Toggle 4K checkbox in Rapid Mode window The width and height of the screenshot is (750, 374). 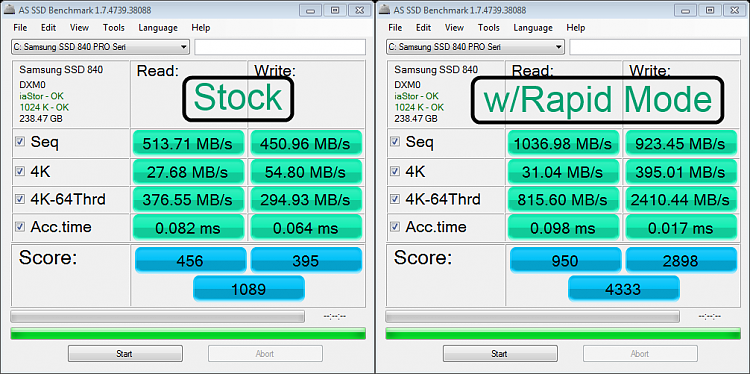click(x=395, y=171)
